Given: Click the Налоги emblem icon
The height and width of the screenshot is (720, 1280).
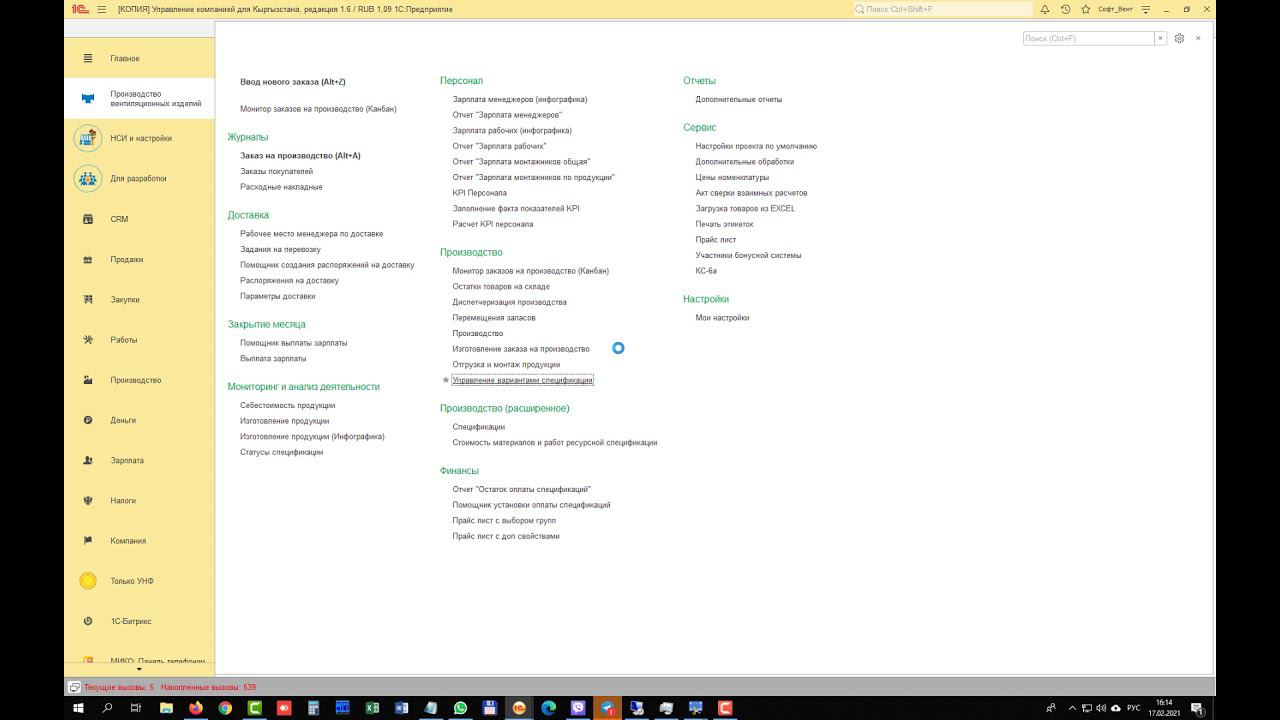Looking at the screenshot, I should click(x=88, y=500).
